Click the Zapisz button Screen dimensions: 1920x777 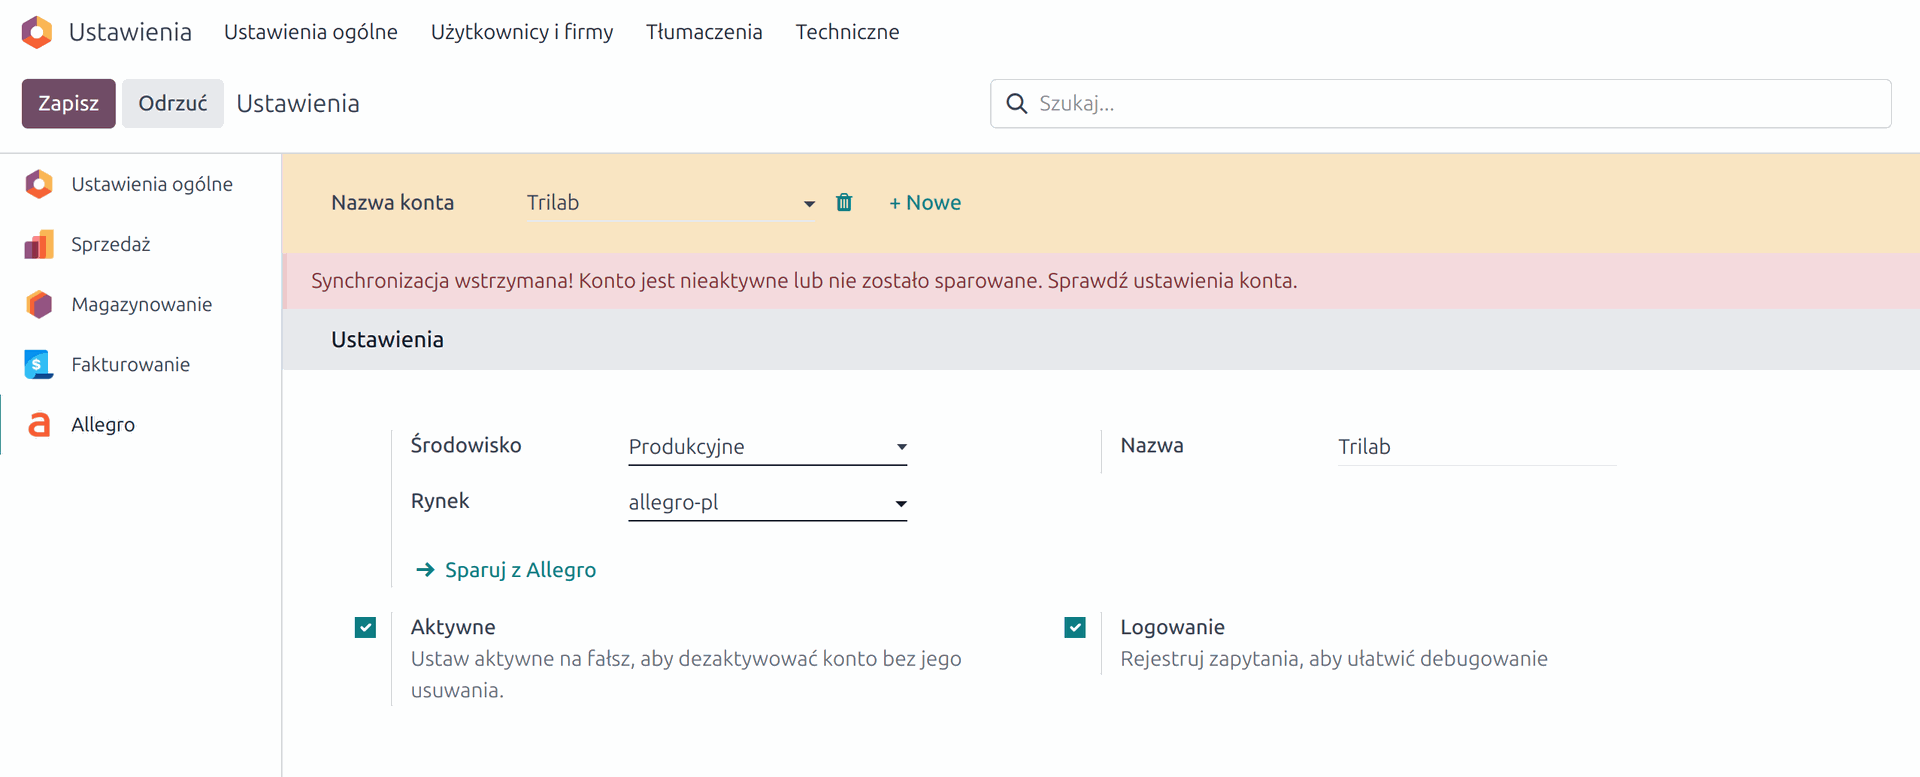69,104
